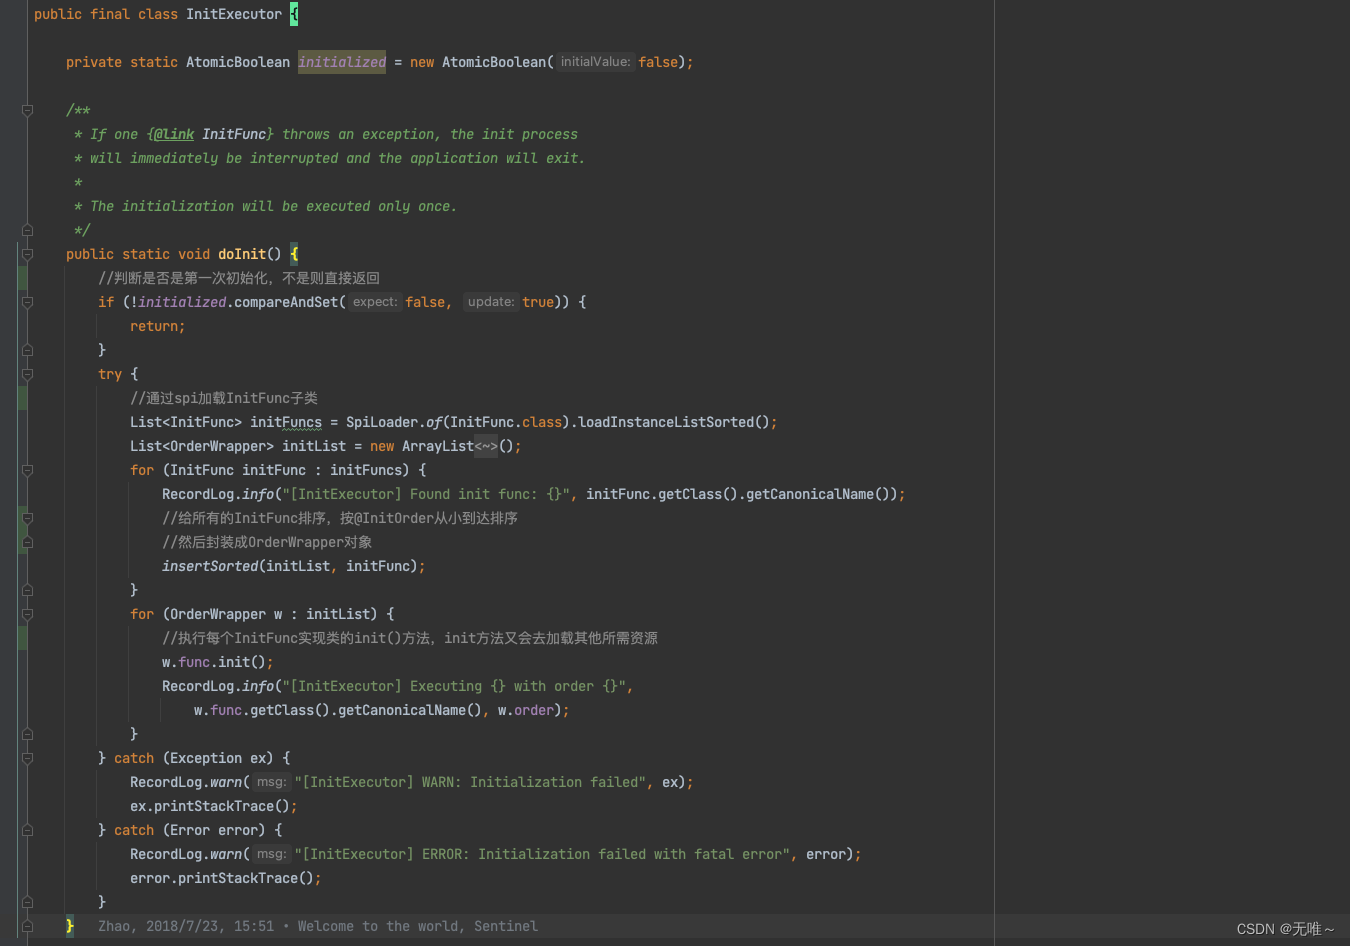Expand the folded ArrayList diamond generics
1350x946 pixels.
tap(486, 446)
